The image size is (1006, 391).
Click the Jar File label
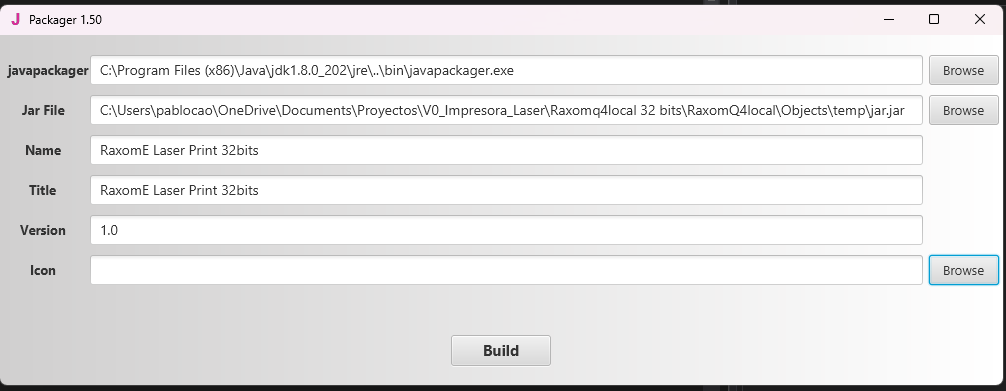[43, 110]
